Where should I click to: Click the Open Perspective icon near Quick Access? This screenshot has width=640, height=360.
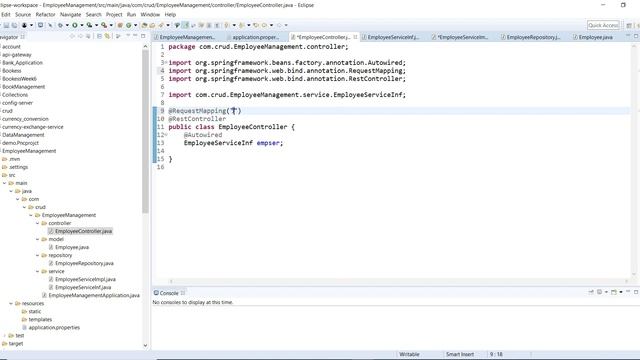pyautogui.click(x=629, y=25)
